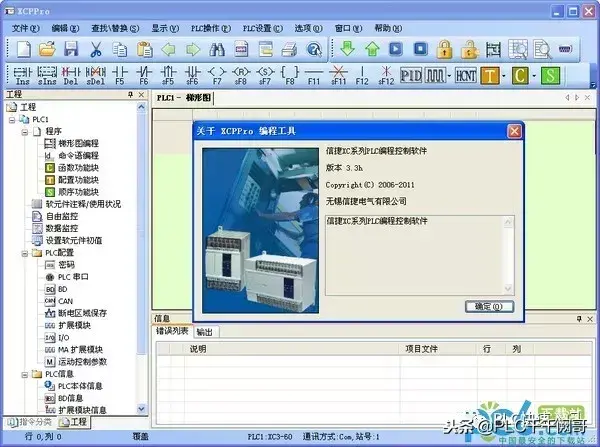This screenshot has width=600, height=447.
Task: Stop the PLC with the blue stop icon
Action: click(x=421, y=49)
